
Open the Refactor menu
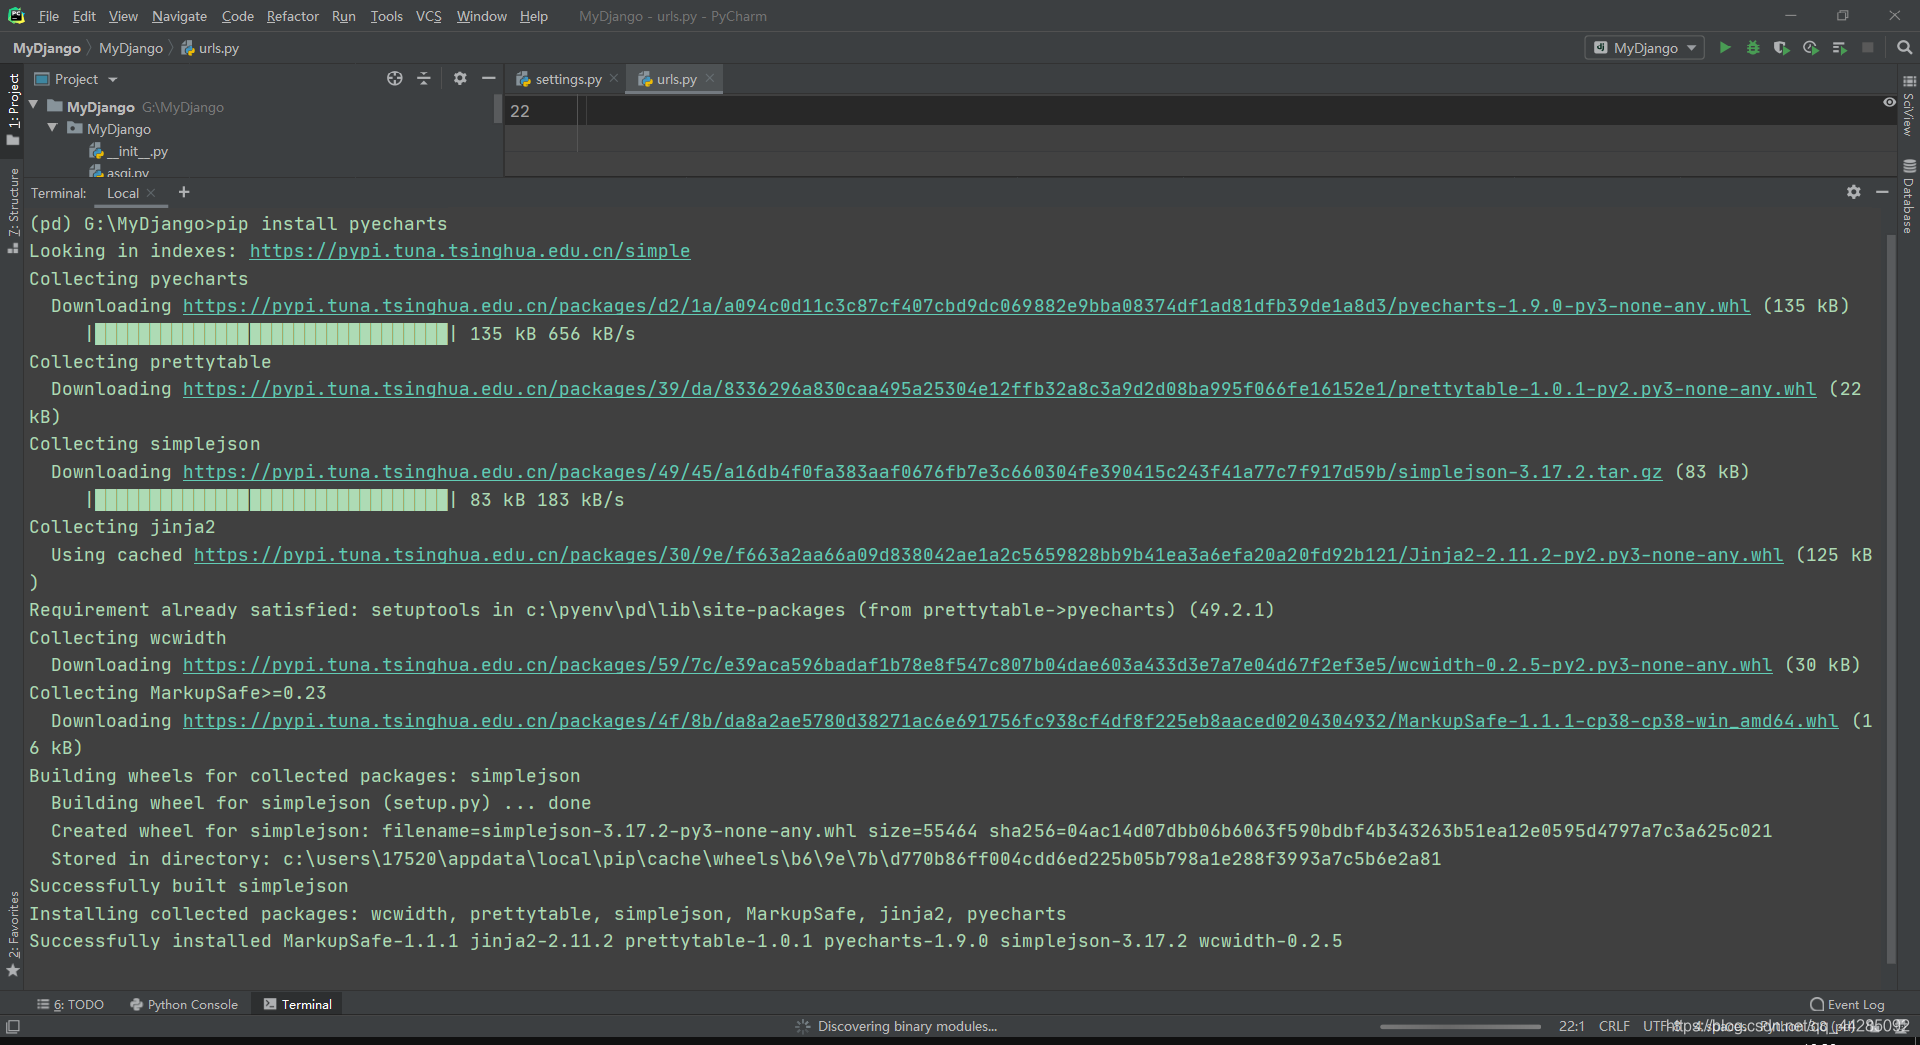(x=292, y=16)
